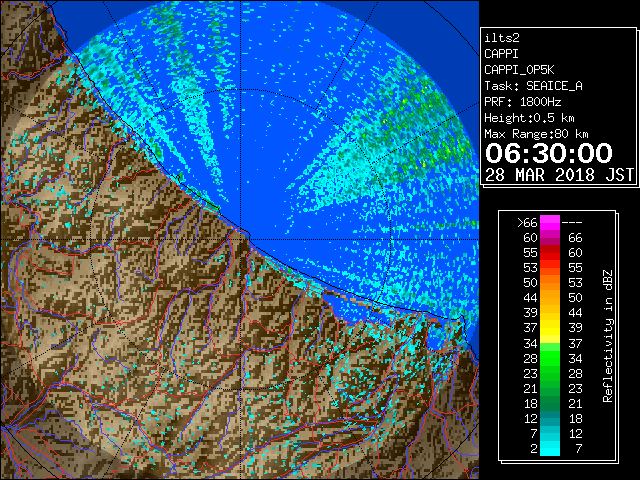The width and height of the screenshot is (640, 480).
Task: Select the 'CAPPI_0P5K' product label
Action: click(x=519, y=70)
